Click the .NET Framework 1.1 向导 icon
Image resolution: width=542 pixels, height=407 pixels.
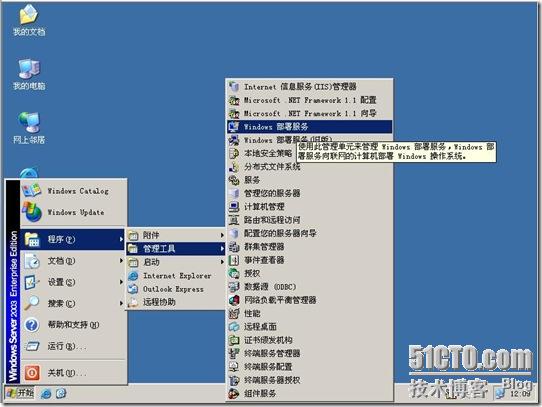coord(234,113)
